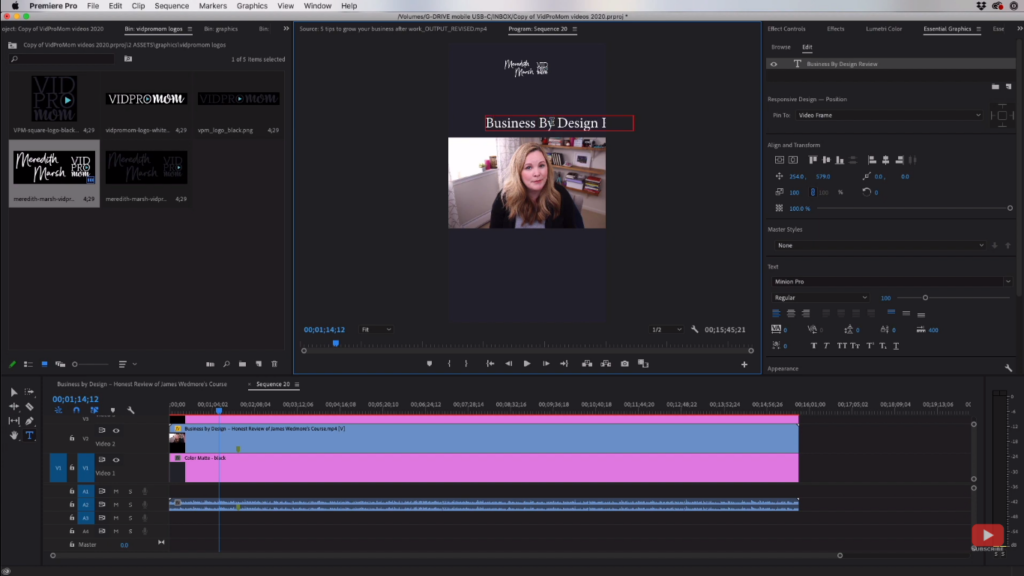Toggle Video 1 track output eye
The height and width of the screenshot is (576, 1024).
point(116,460)
